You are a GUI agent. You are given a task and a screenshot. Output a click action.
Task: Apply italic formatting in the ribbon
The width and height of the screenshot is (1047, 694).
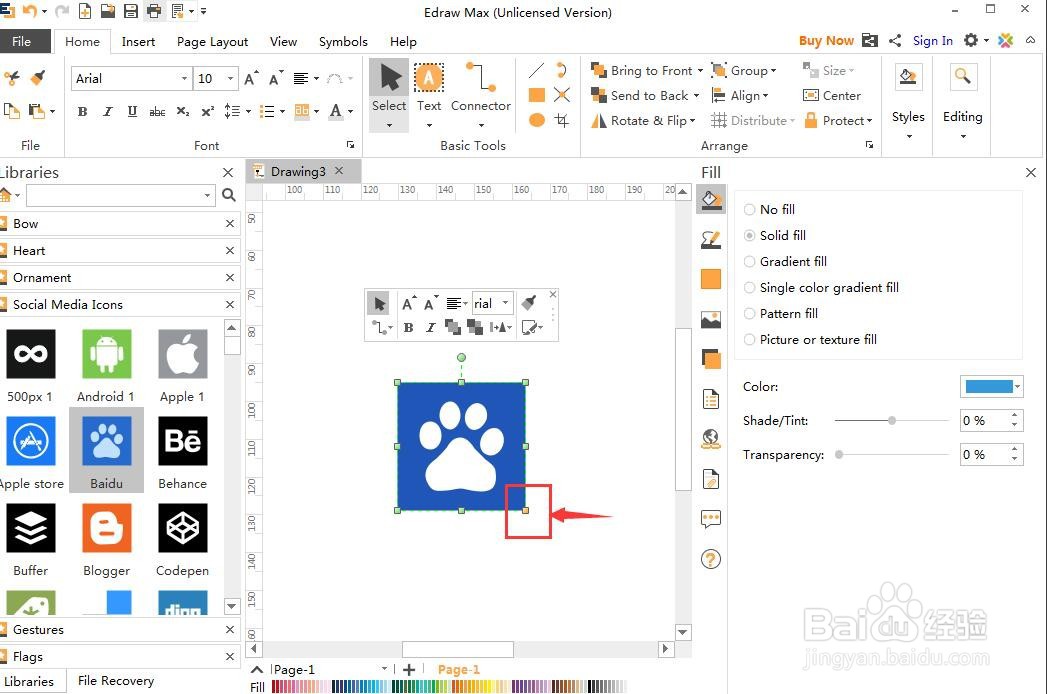108,112
